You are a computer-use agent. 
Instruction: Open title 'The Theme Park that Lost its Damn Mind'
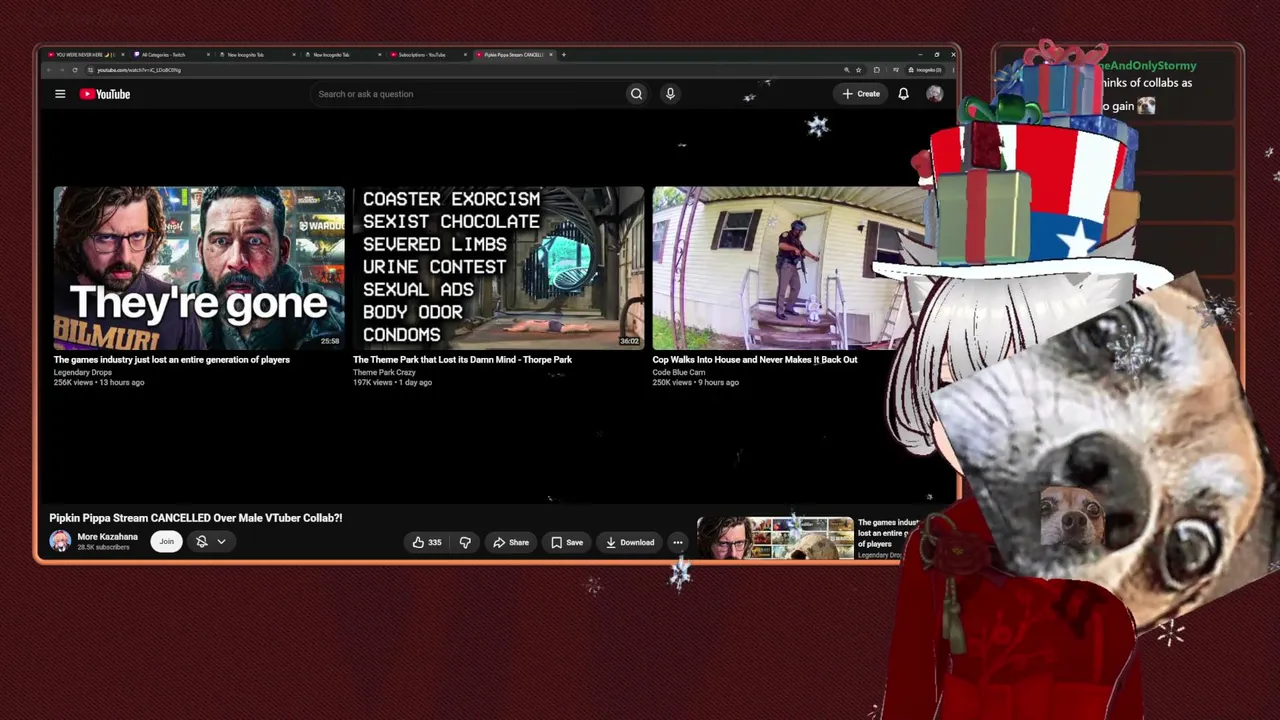pyautogui.click(x=462, y=360)
